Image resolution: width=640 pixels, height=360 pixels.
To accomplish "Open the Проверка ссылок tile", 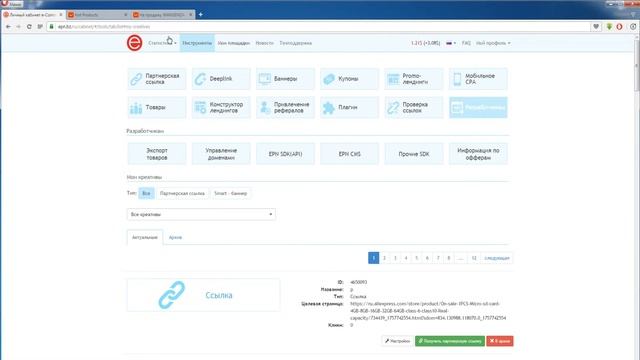I will 413,107.
